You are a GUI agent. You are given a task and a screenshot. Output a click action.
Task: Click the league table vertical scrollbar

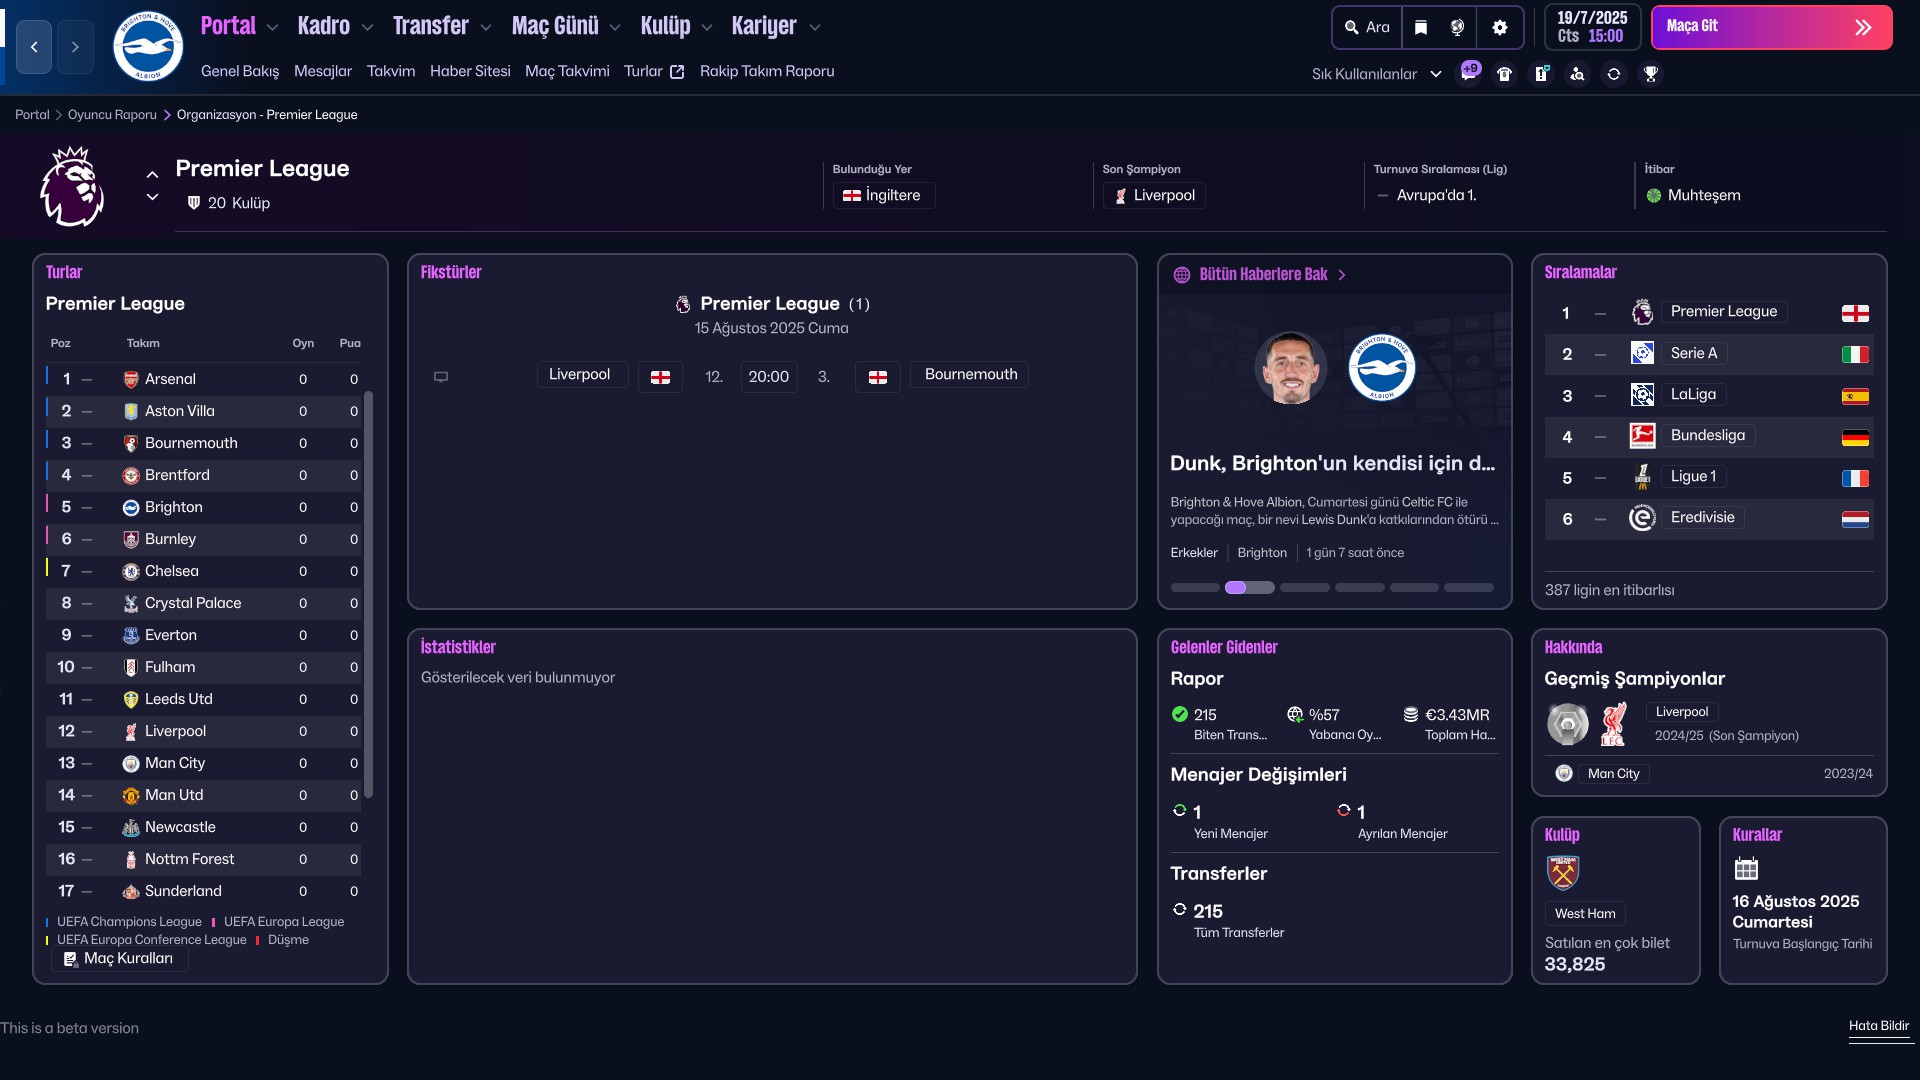point(368,594)
